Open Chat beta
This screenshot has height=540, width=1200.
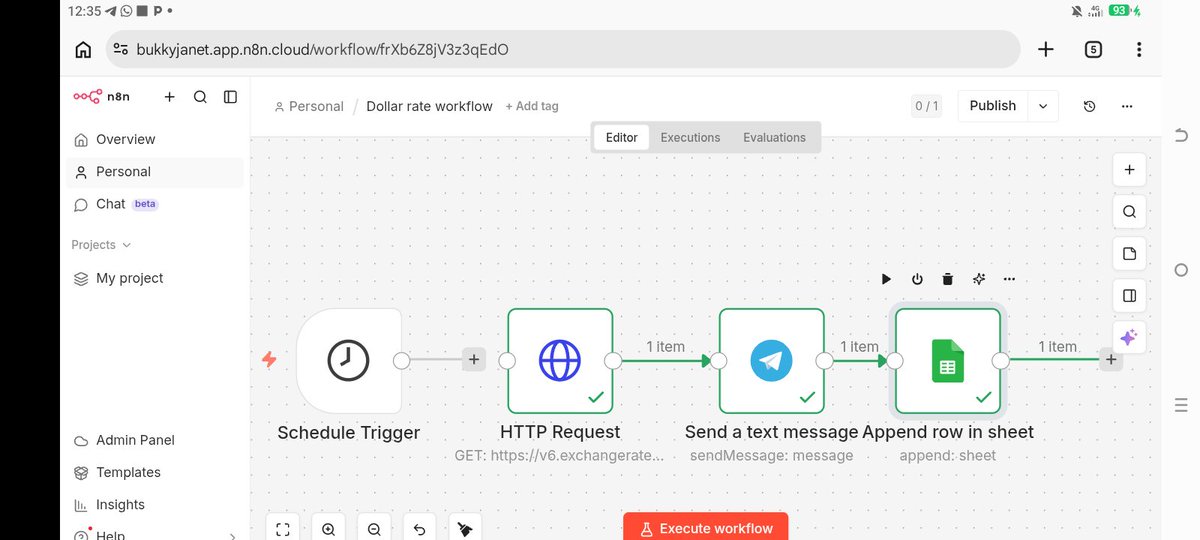click(x=154, y=204)
